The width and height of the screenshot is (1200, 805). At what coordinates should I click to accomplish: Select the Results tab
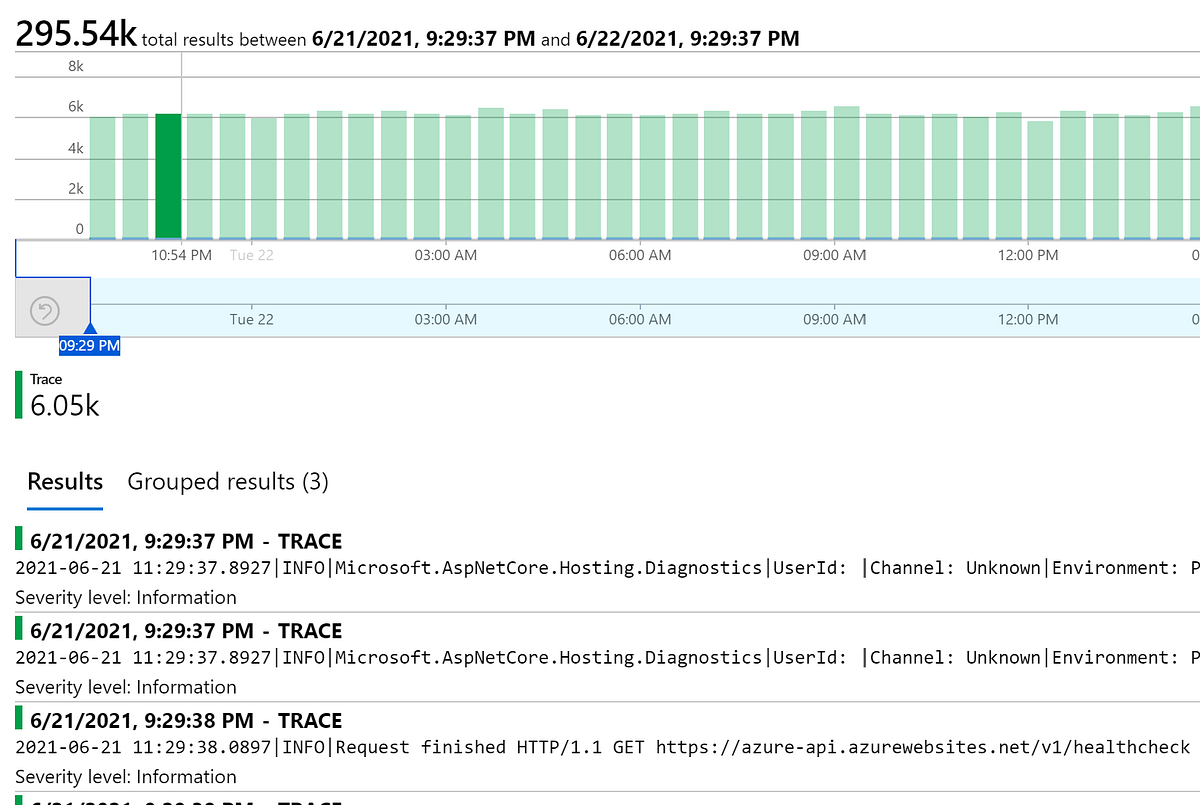click(64, 482)
